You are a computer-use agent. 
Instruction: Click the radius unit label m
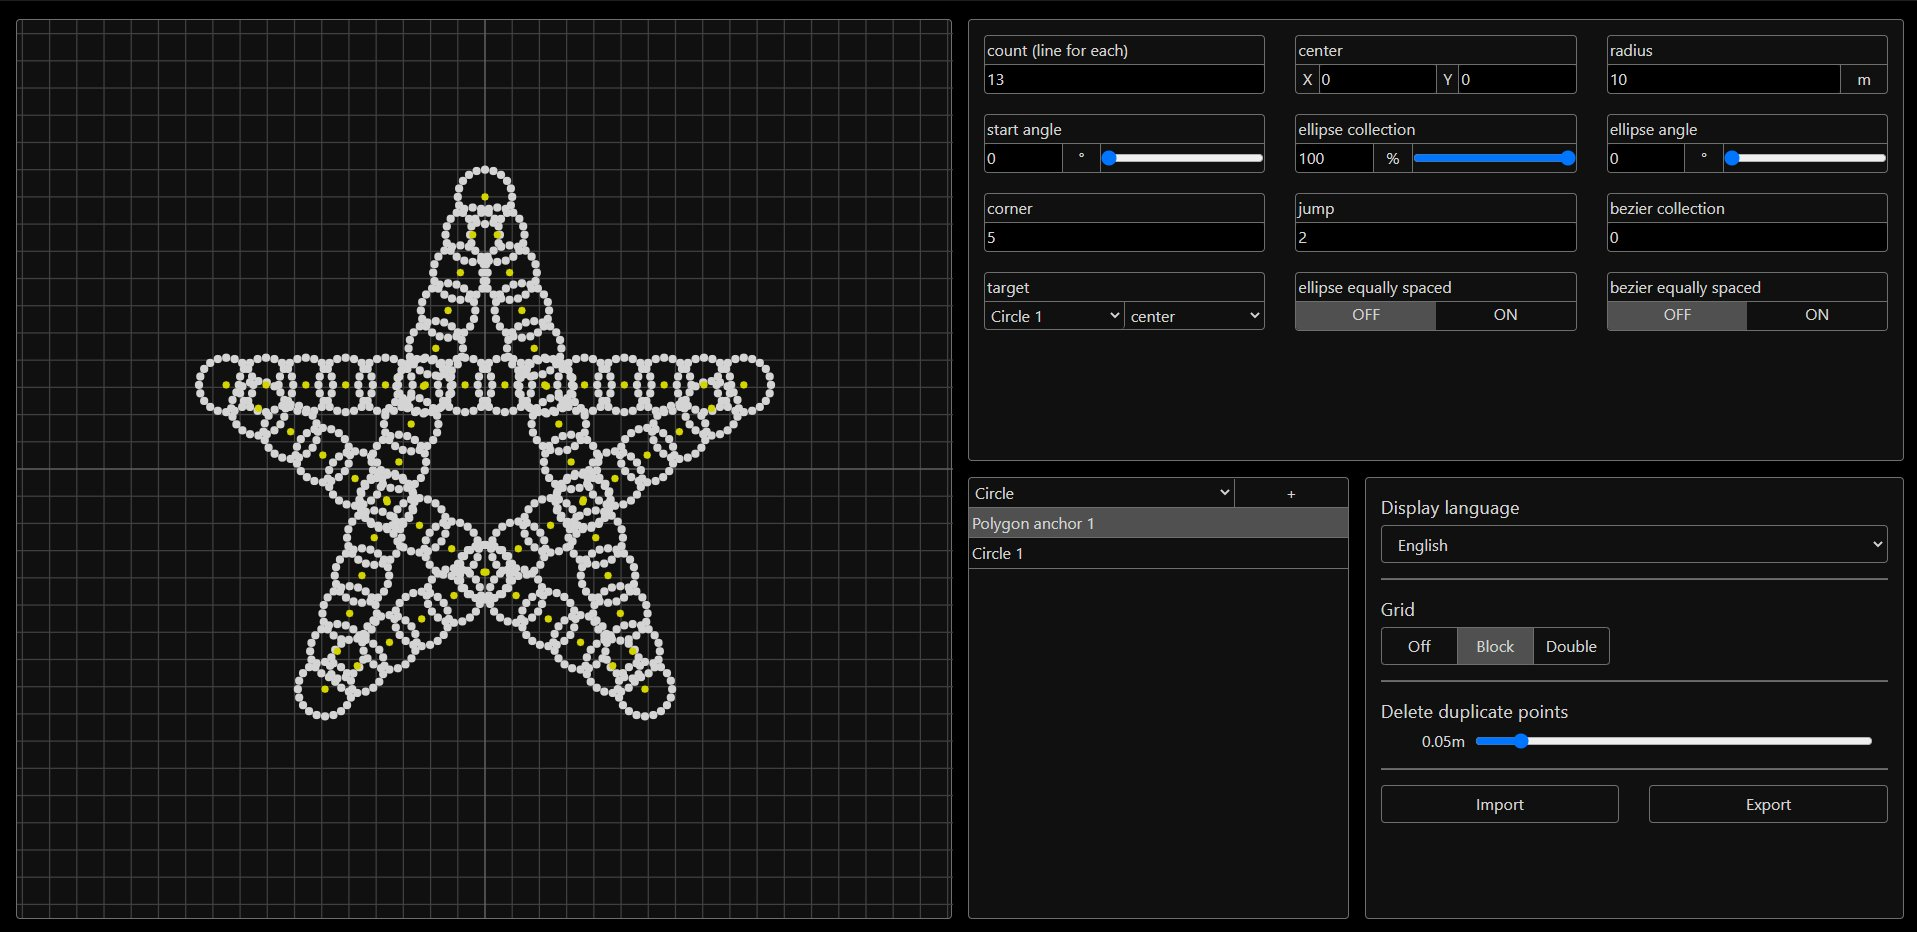coord(1863,79)
